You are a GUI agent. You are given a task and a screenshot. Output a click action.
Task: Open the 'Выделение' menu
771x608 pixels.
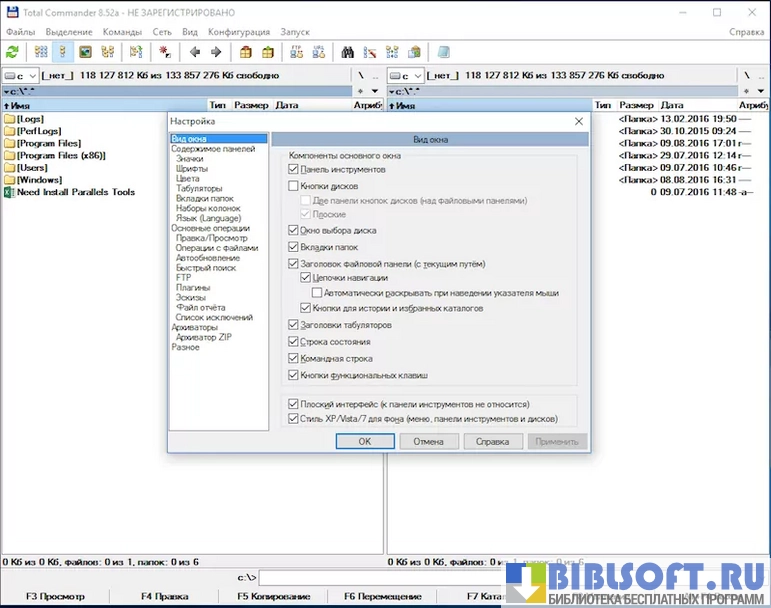coord(69,32)
